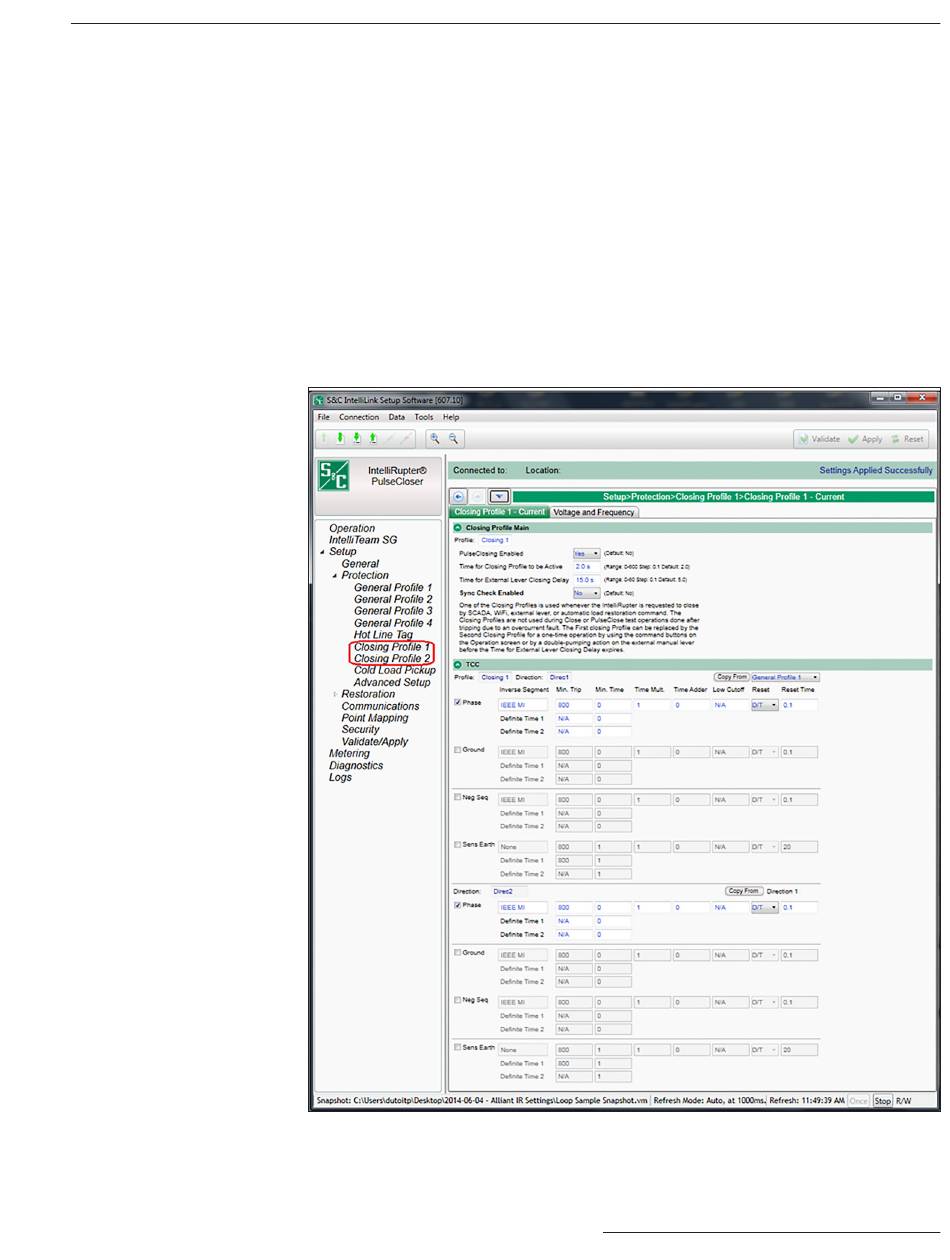Image resolution: width=950 pixels, height=1260 pixels.
Task: Select Operation in the navigation tree
Action: [x=352, y=528]
